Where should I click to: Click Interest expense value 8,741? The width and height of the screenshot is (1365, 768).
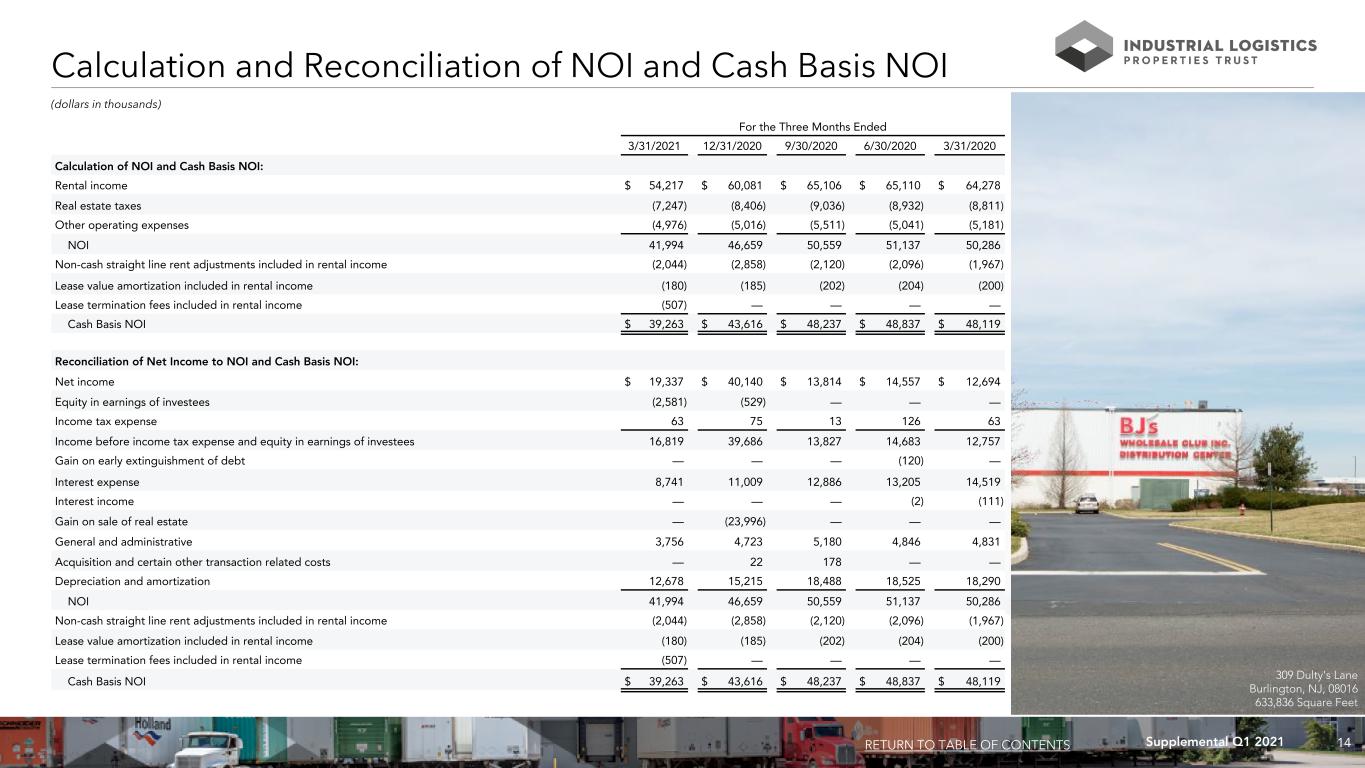pos(668,481)
